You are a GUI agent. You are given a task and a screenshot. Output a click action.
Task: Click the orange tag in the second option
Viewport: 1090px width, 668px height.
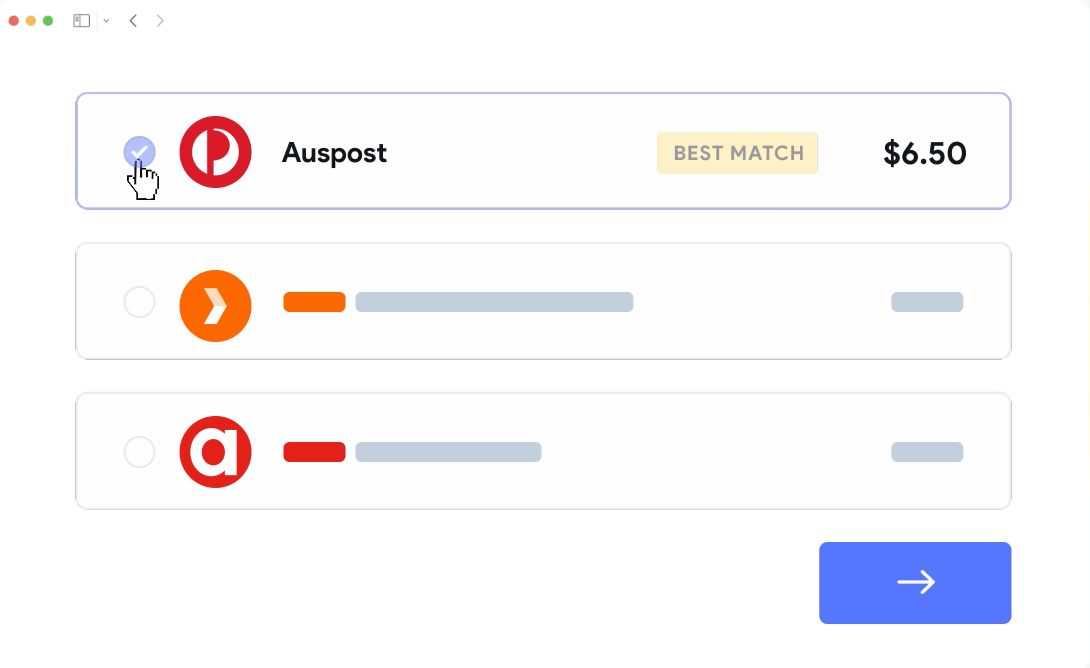(314, 302)
